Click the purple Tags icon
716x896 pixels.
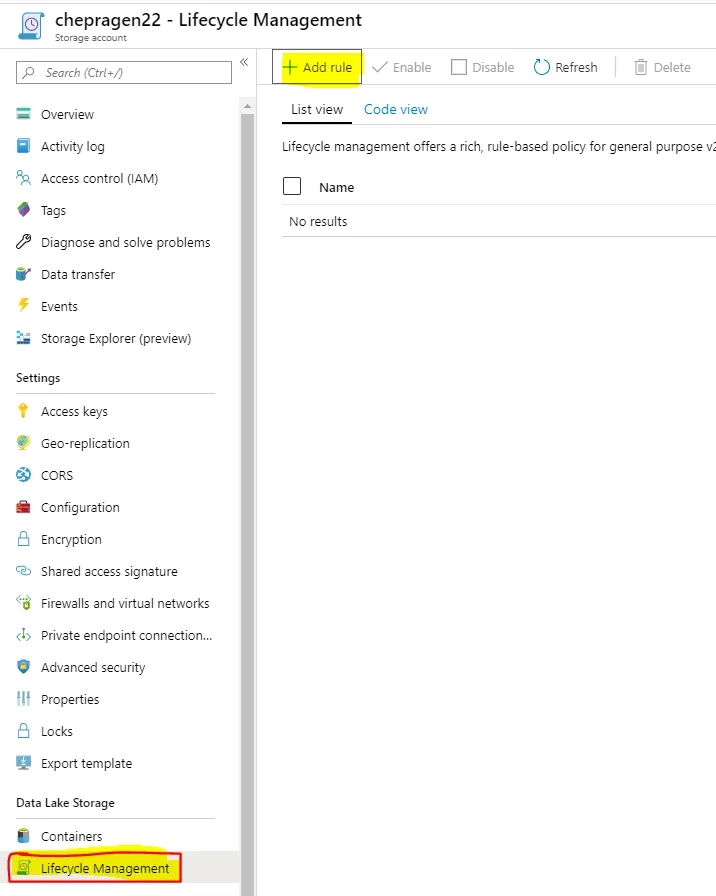(23, 210)
